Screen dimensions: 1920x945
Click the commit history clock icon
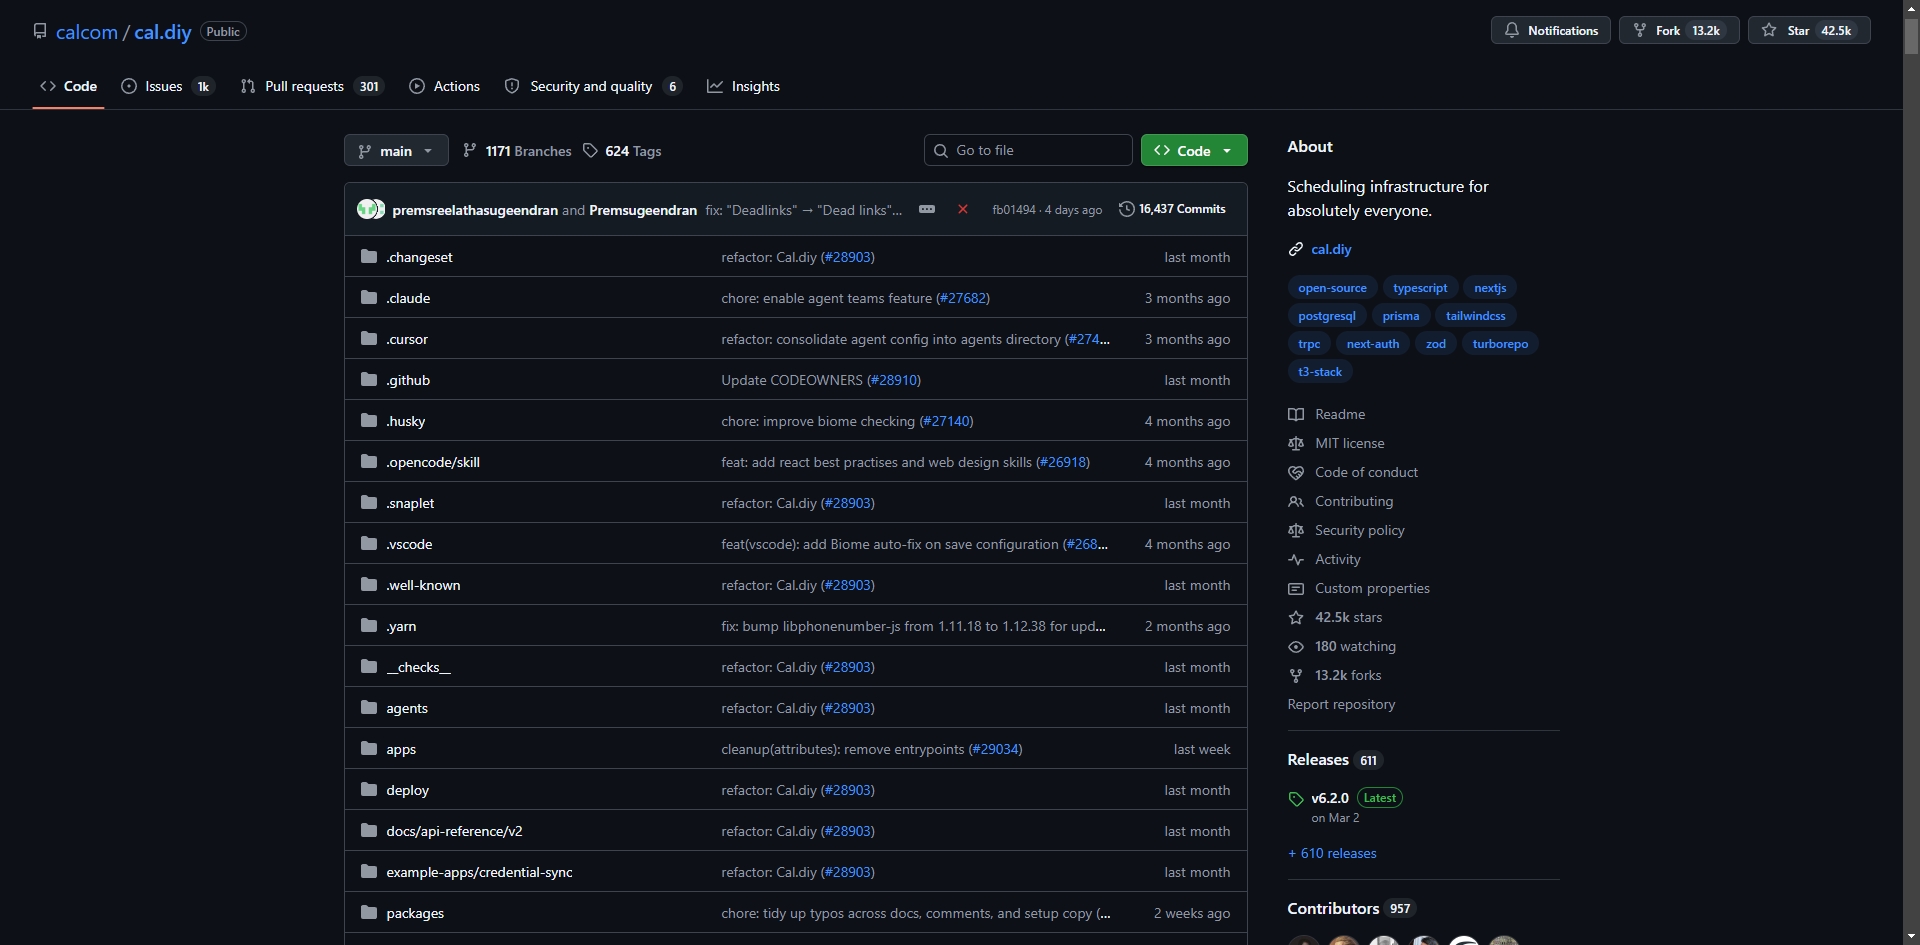1126,209
